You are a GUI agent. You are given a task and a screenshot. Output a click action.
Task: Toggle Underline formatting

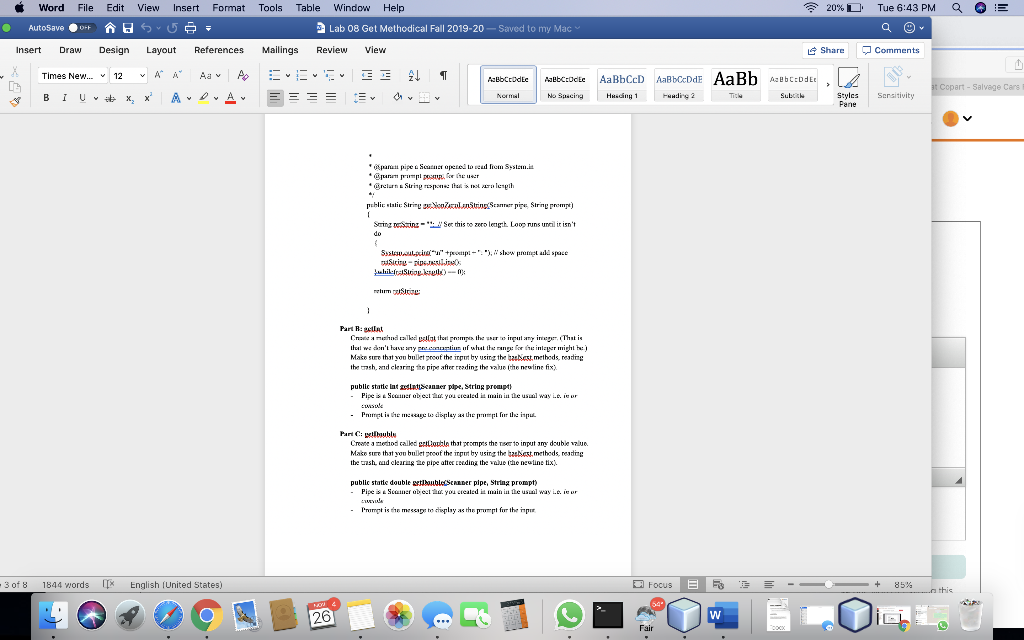click(x=82, y=98)
